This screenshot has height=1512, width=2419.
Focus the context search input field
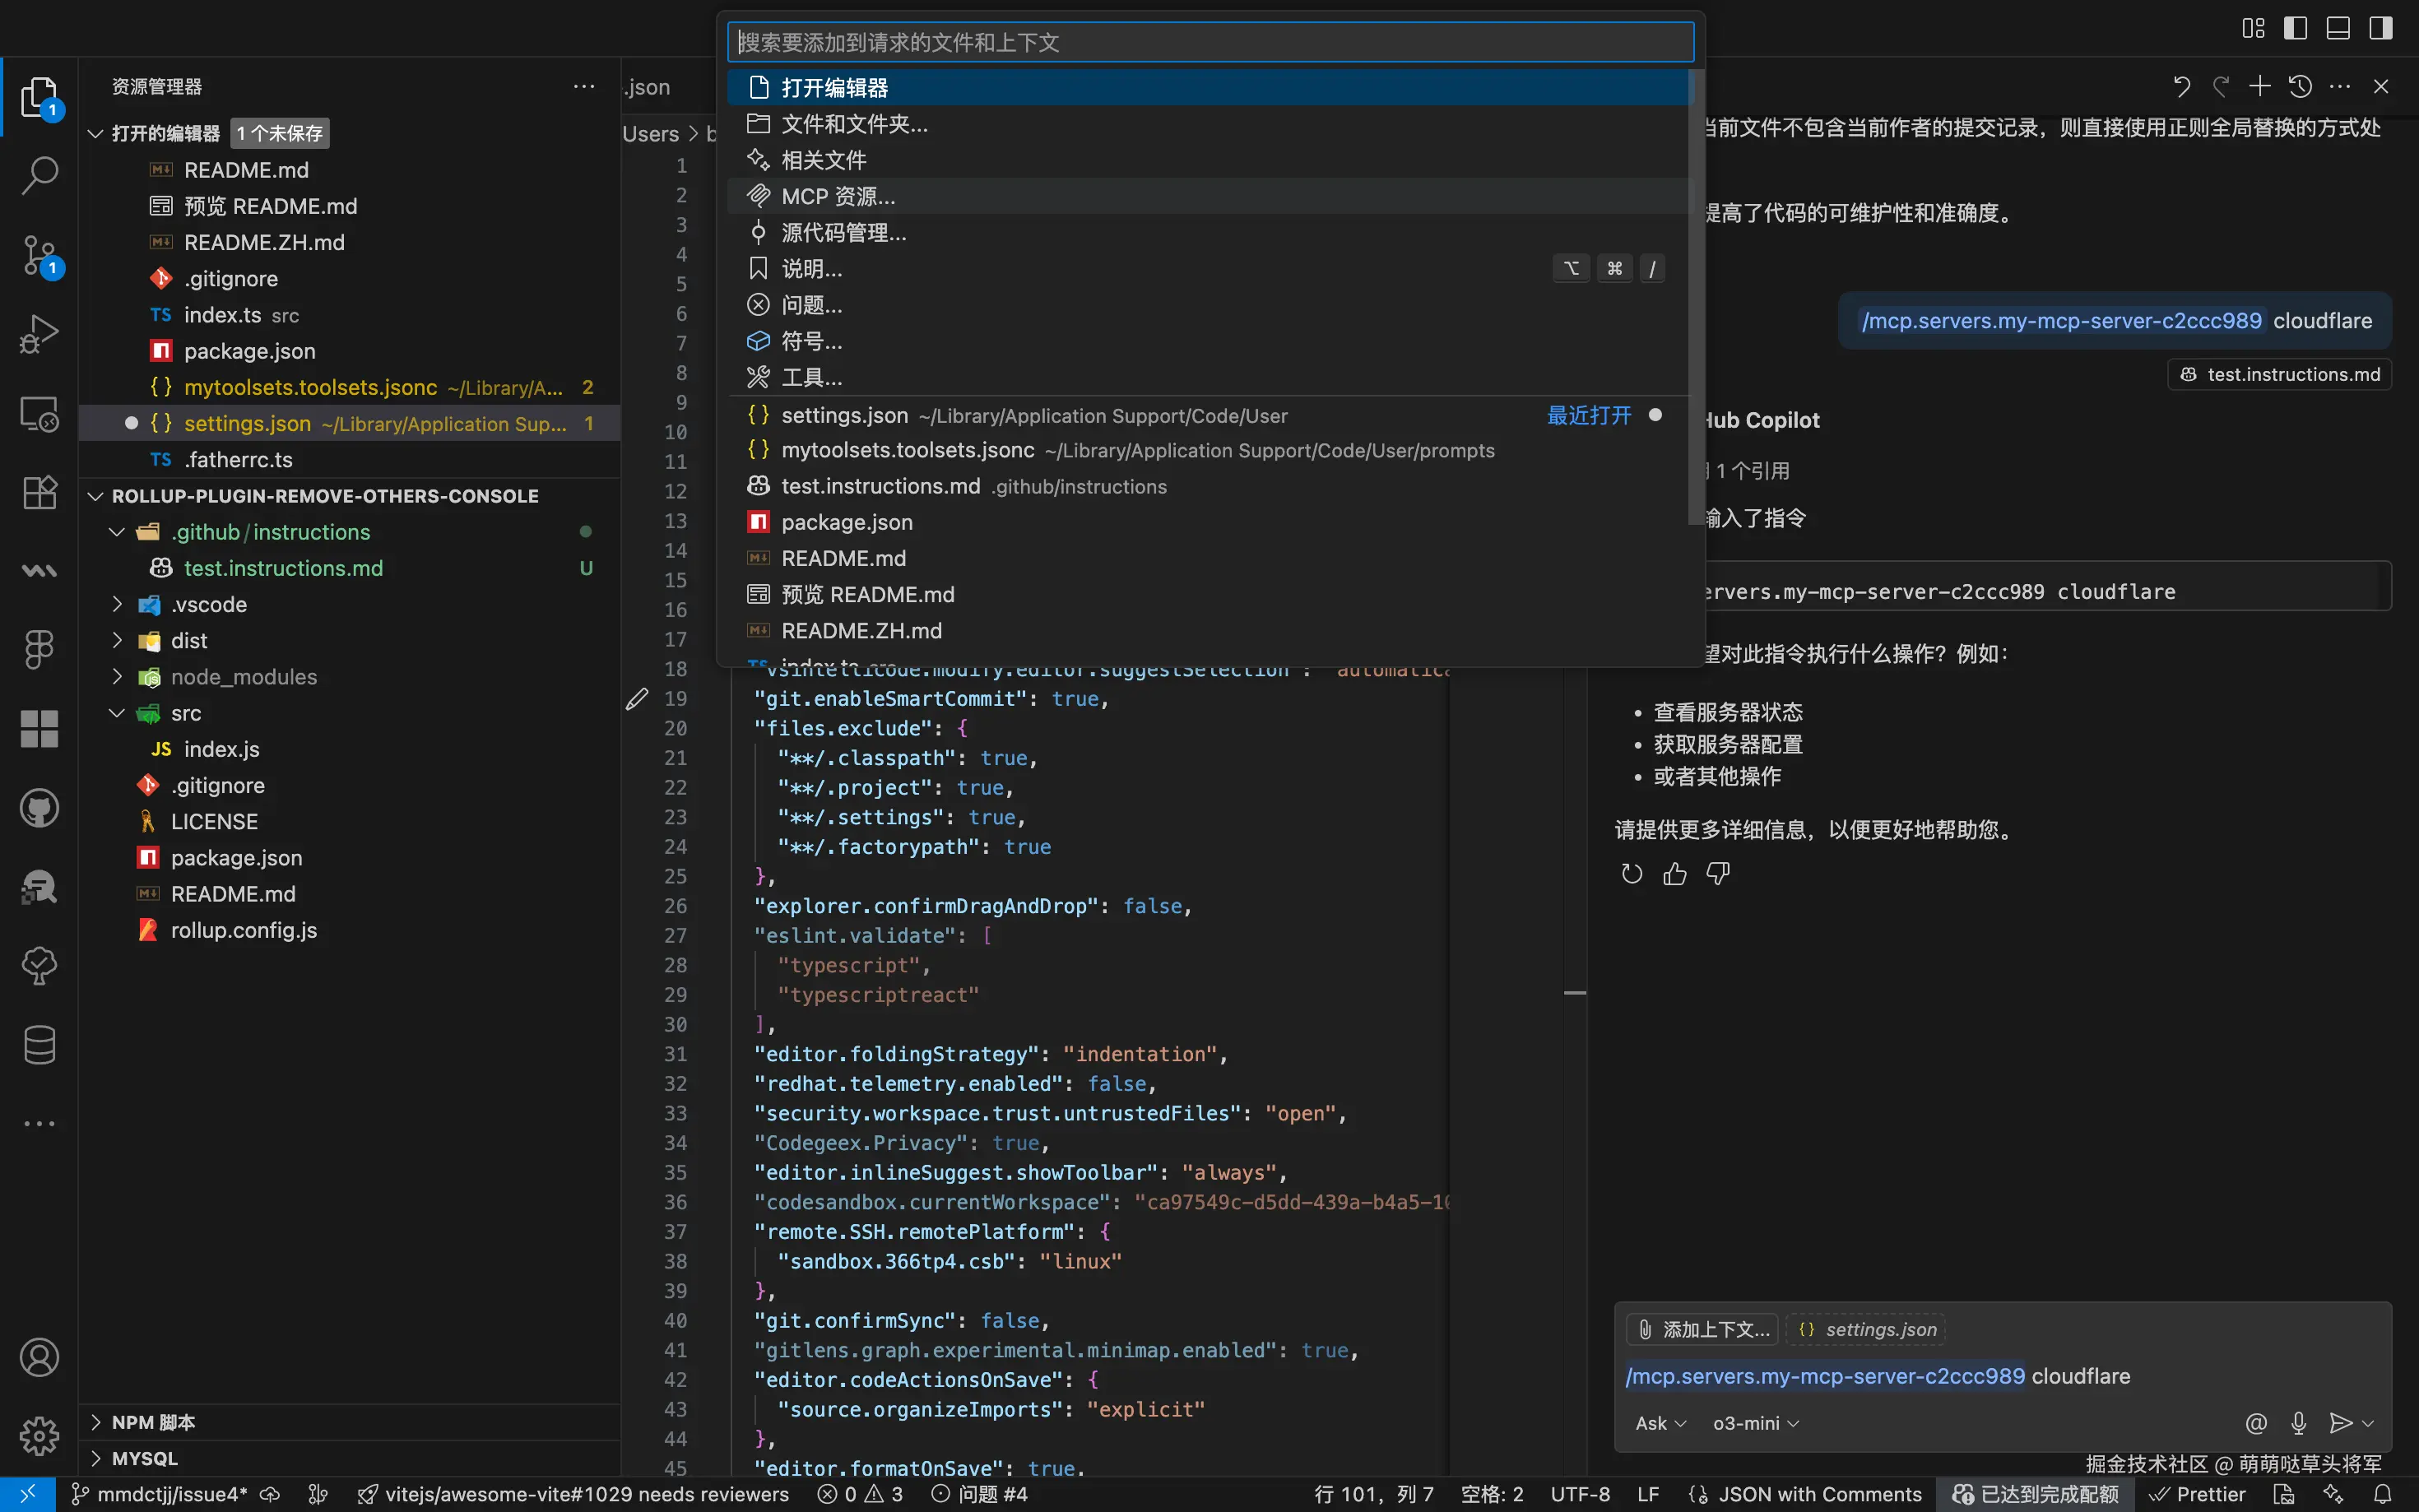1210,42
